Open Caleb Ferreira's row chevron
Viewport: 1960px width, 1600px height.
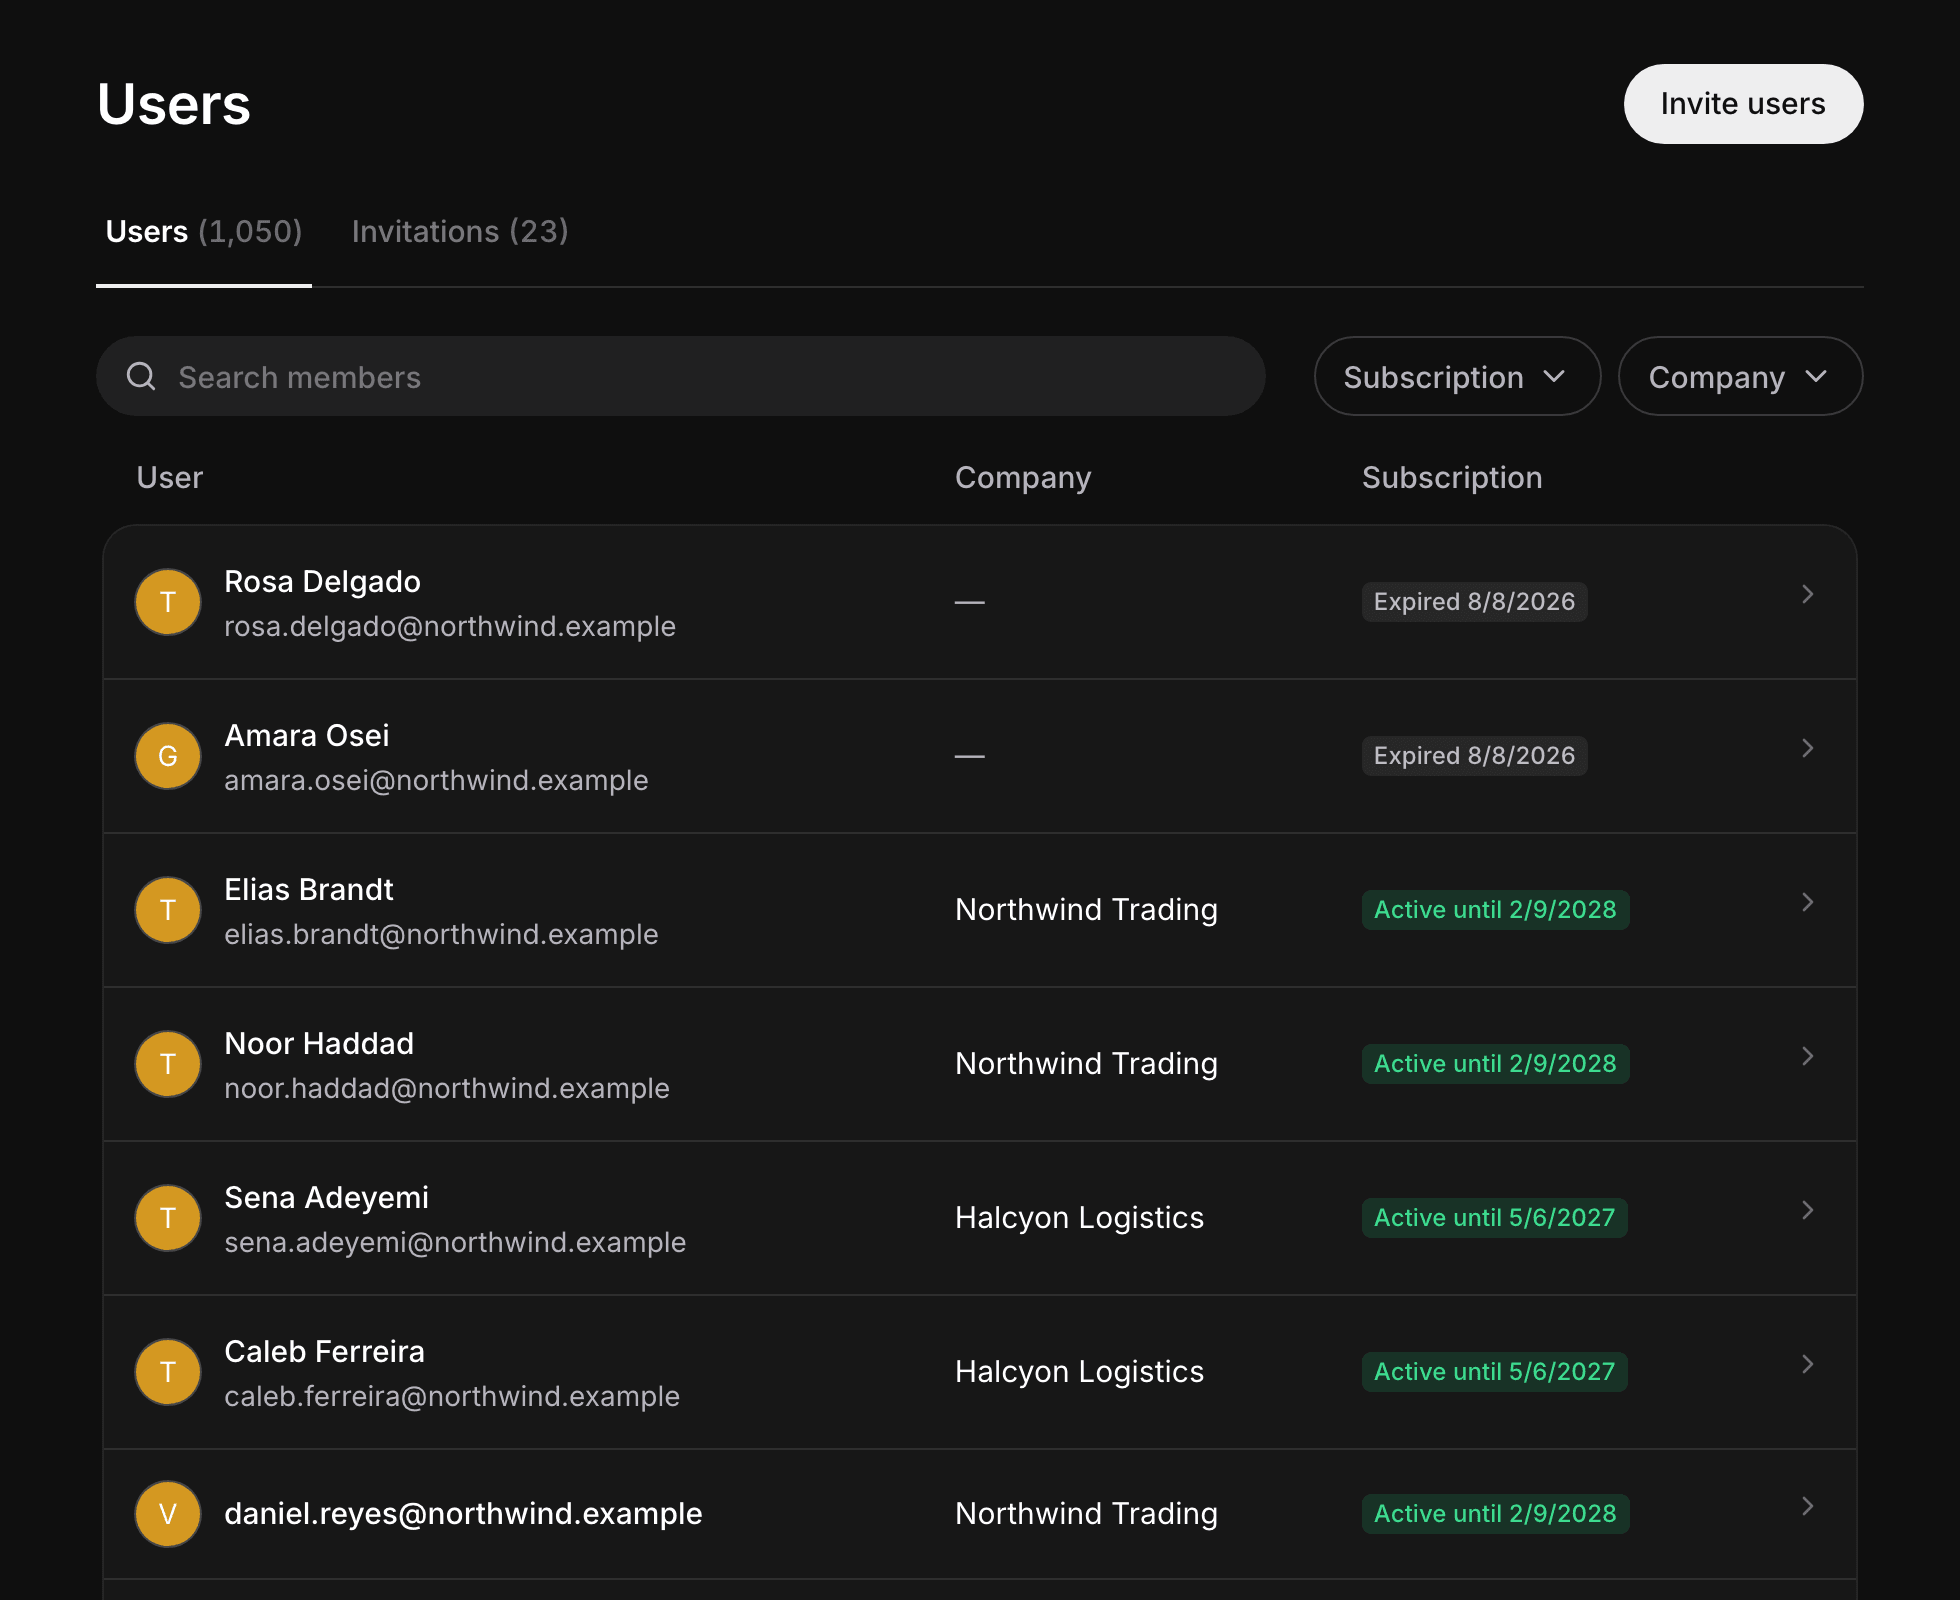pyautogui.click(x=1807, y=1365)
